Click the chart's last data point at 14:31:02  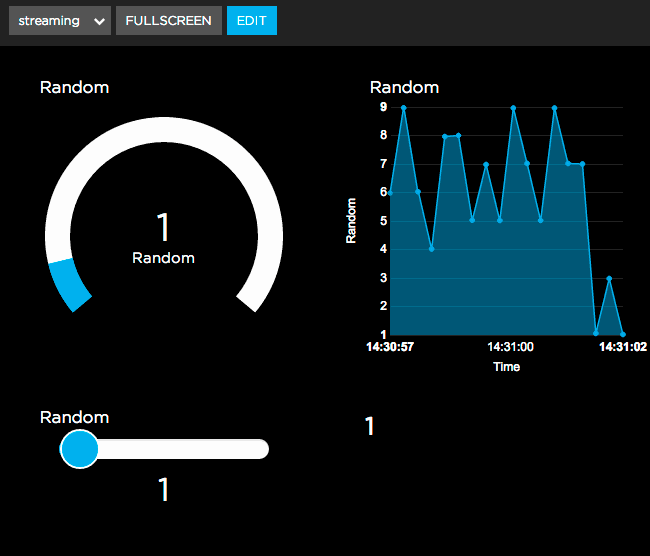point(622,333)
